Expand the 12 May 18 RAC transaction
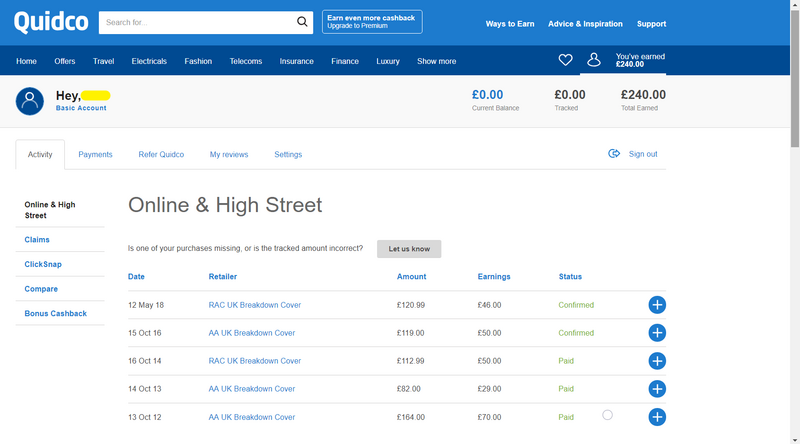Screen dimensions: 800x444 coord(657,305)
